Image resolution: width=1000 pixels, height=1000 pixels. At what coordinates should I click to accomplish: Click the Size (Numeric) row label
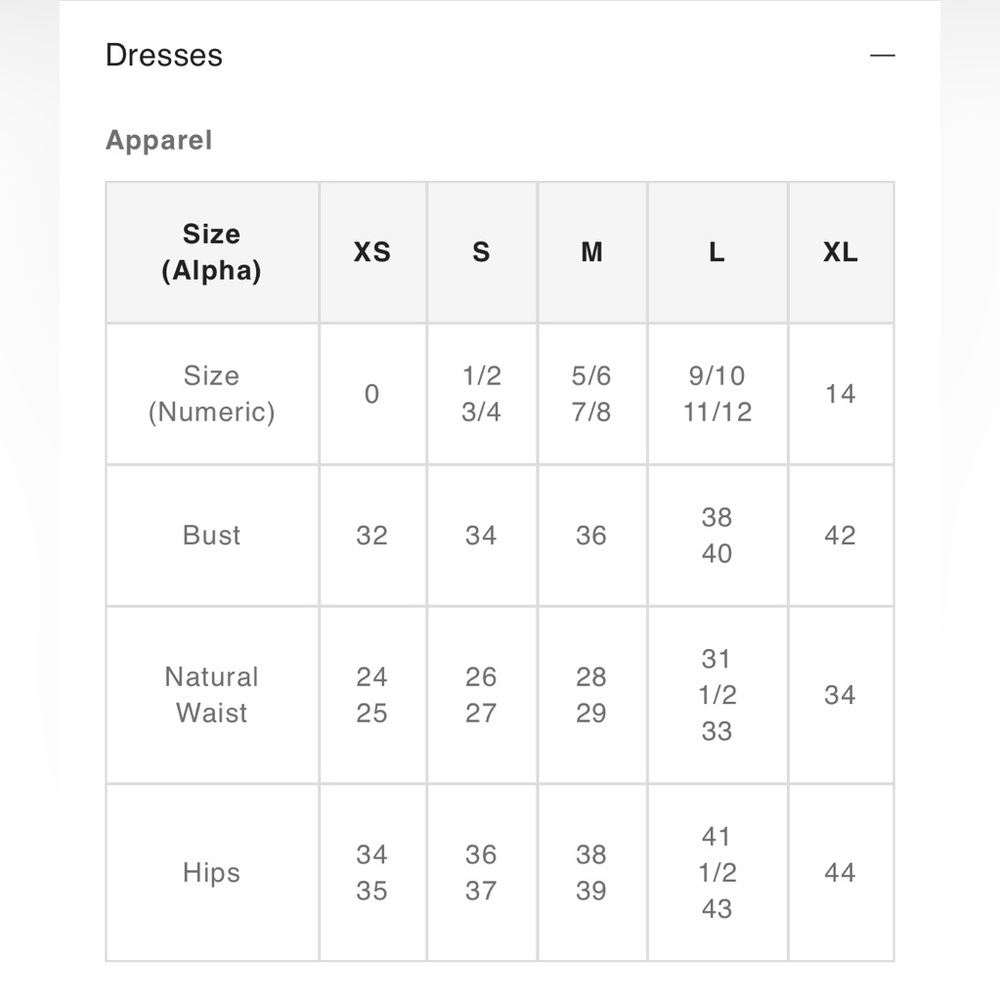[211, 394]
